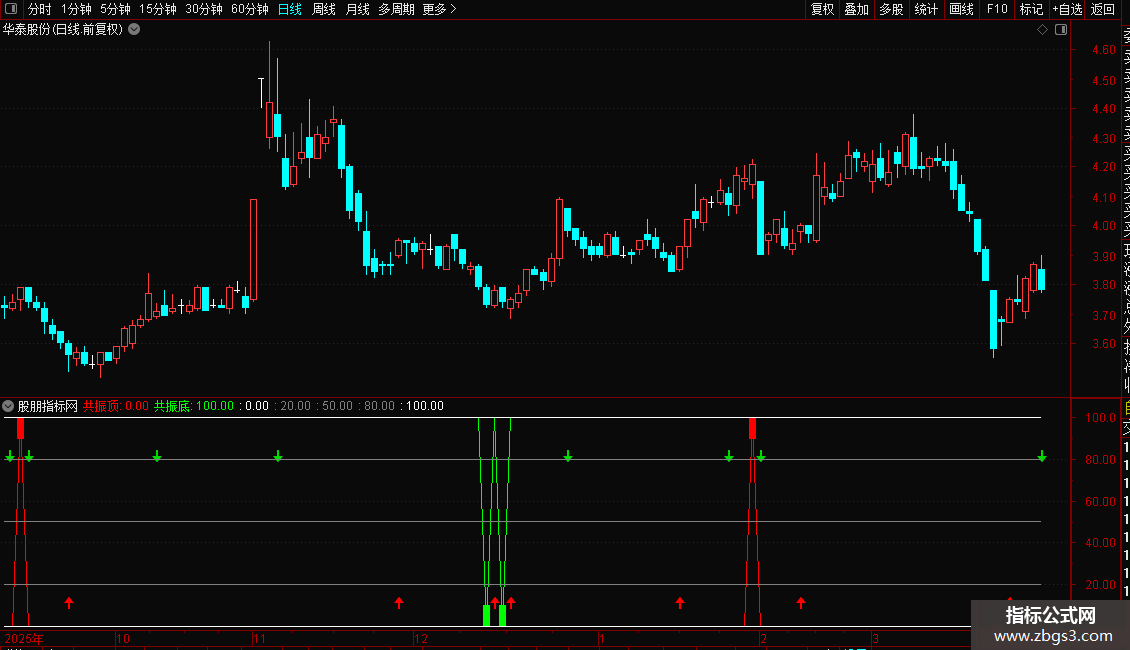Toggle the side panel icon at chart top-right
1130x650 pixels.
(1061, 30)
